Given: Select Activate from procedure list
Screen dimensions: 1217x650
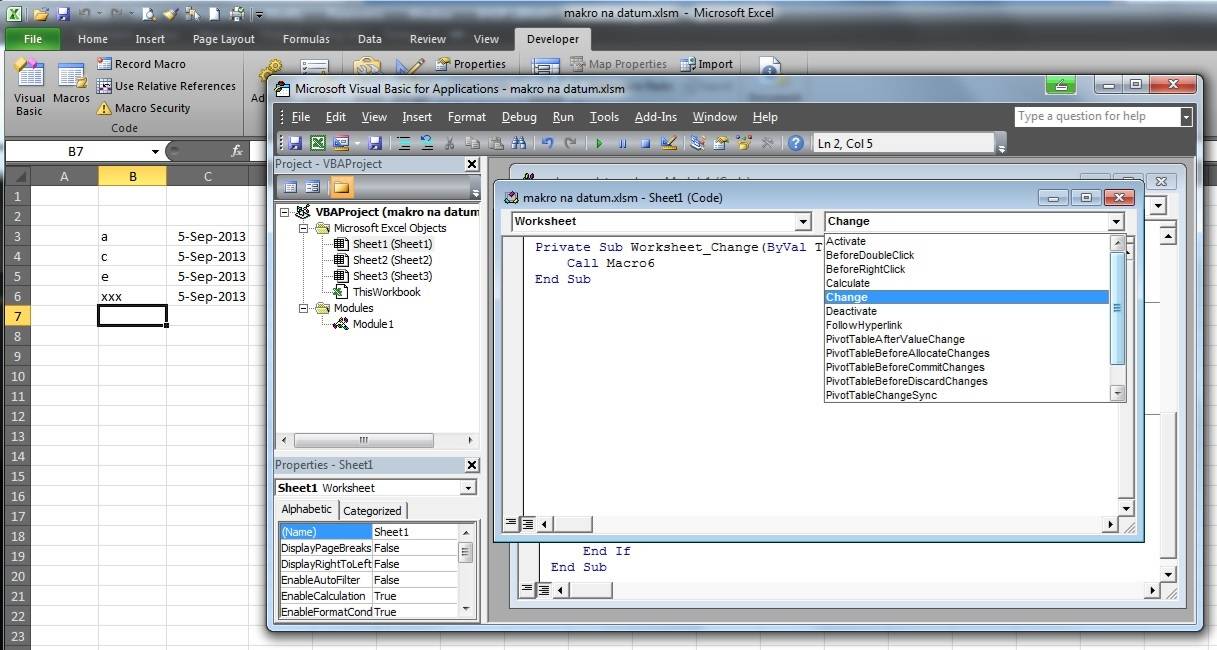Looking at the screenshot, I should [x=967, y=241].
